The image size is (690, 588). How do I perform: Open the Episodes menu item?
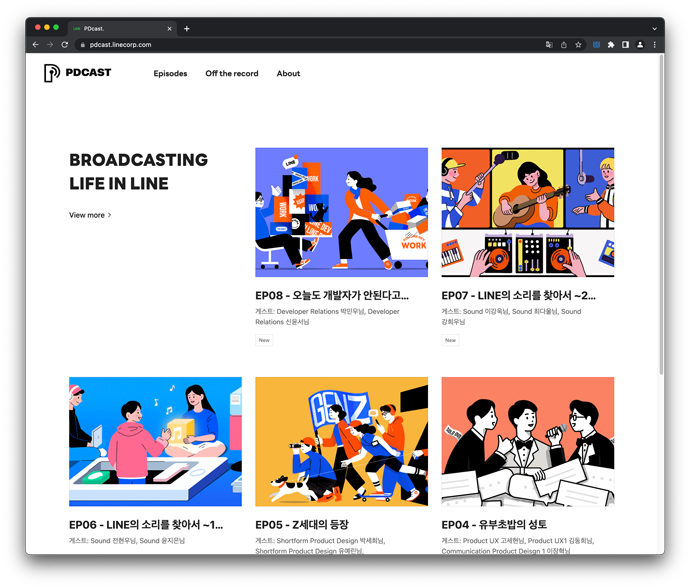pyautogui.click(x=170, y=74)
